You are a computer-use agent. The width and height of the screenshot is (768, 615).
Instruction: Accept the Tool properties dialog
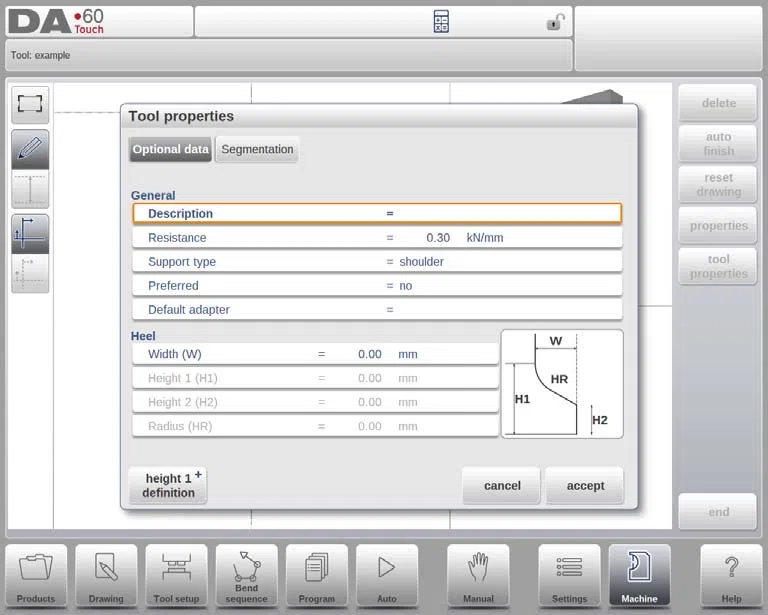point(585,485)
